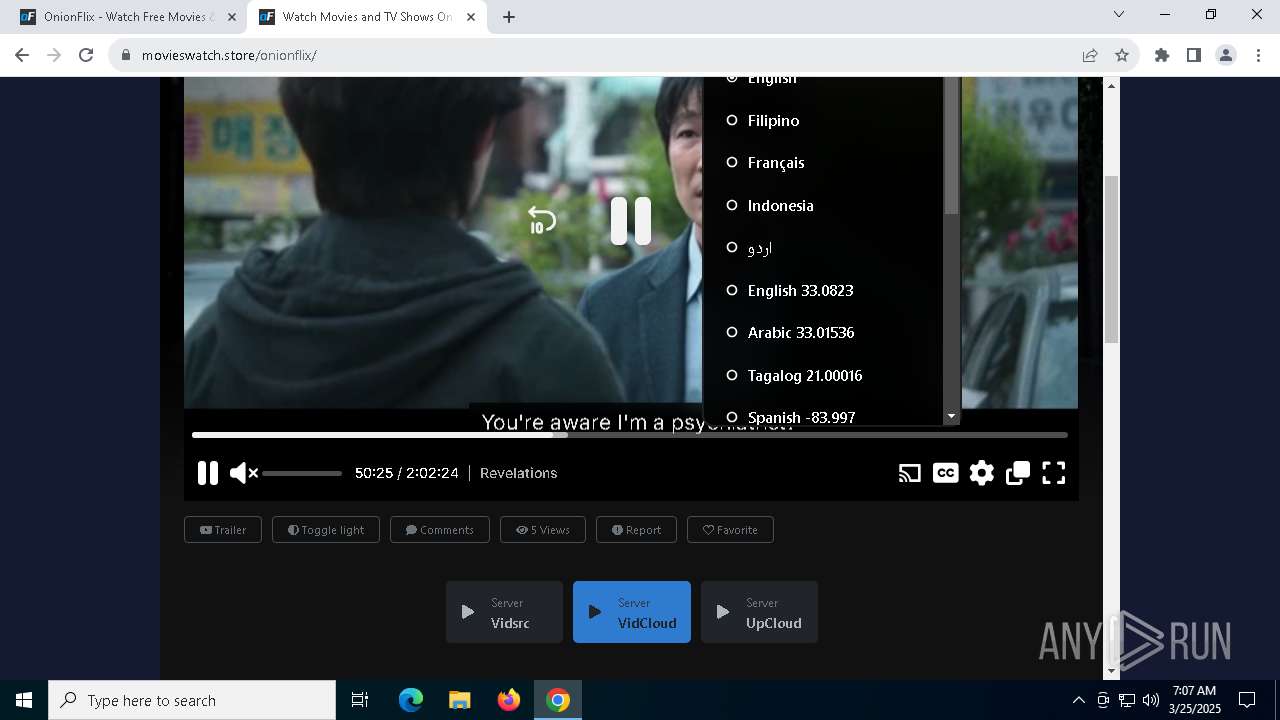
Task: Open Chrome profile avatar icon
Action: (1226, 55)
